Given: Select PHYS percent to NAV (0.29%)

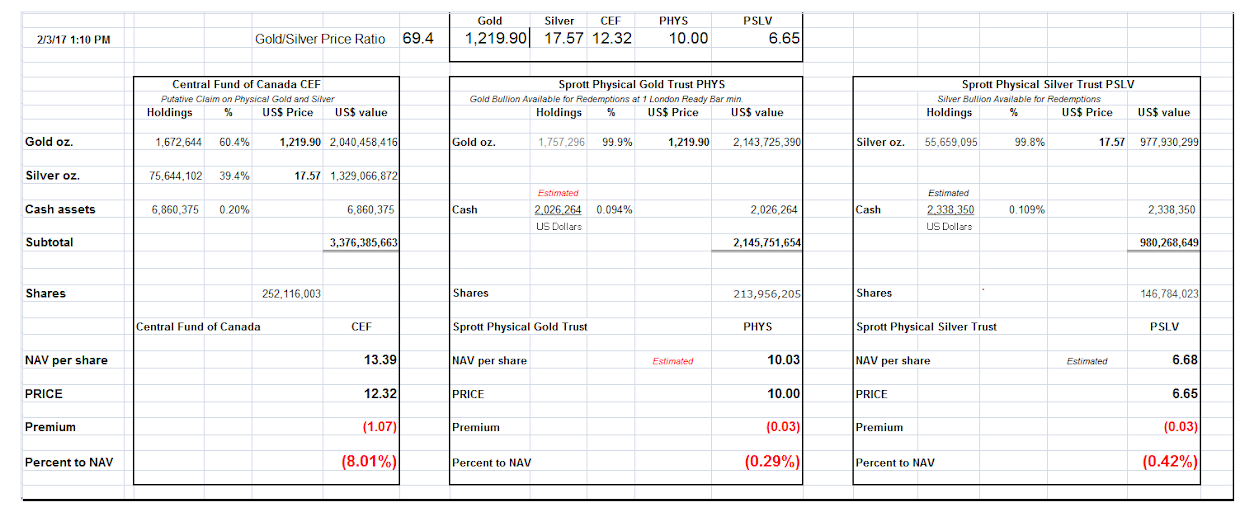Looking at the screenshot, I should tap(773, 462).
